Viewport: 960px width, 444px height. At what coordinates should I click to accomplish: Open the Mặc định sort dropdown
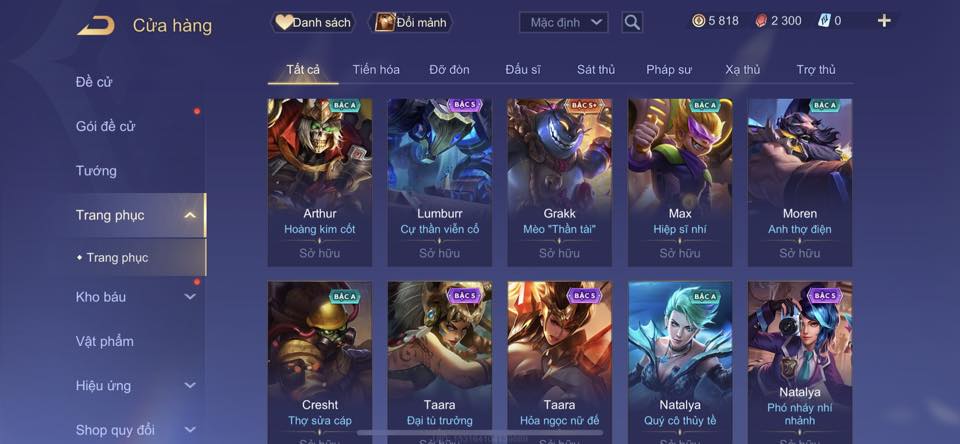(x=563, y=23)
